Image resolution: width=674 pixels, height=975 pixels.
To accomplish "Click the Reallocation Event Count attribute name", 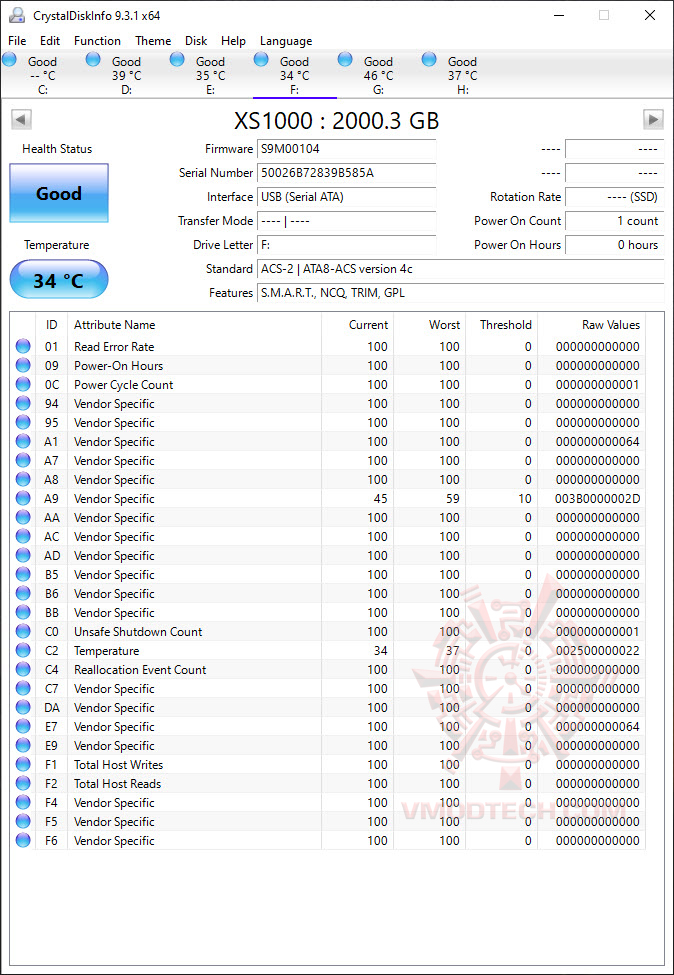I will click(140, 670).
